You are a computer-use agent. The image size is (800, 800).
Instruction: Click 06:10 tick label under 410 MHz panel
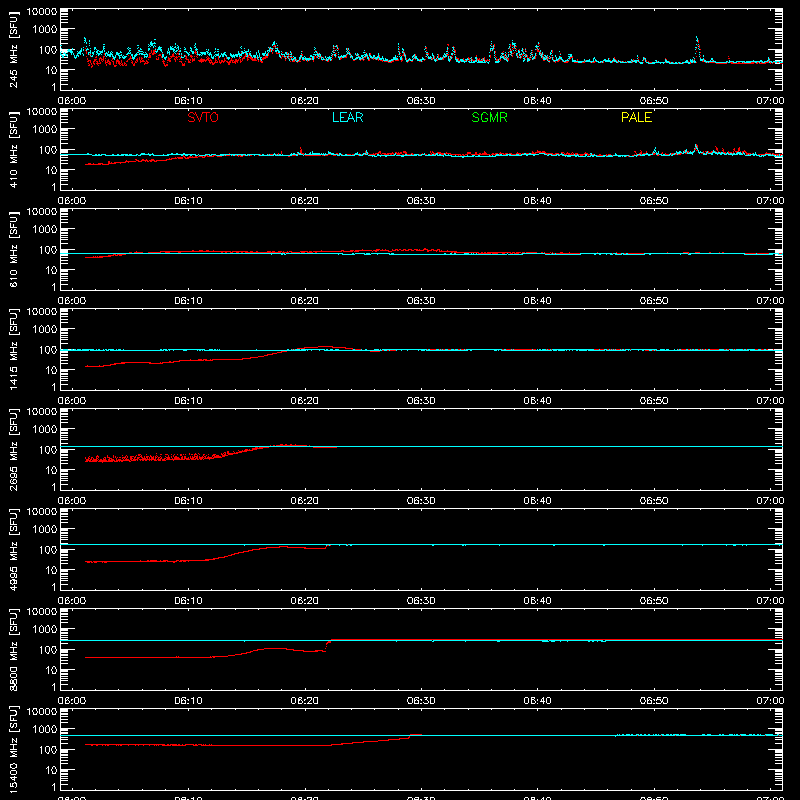tap(188, 201)
